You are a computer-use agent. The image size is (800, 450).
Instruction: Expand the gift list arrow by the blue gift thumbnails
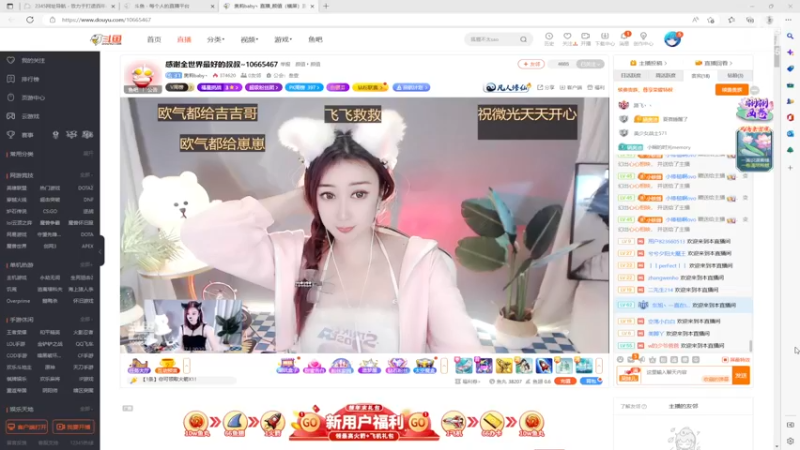click(x=599, y=365)
